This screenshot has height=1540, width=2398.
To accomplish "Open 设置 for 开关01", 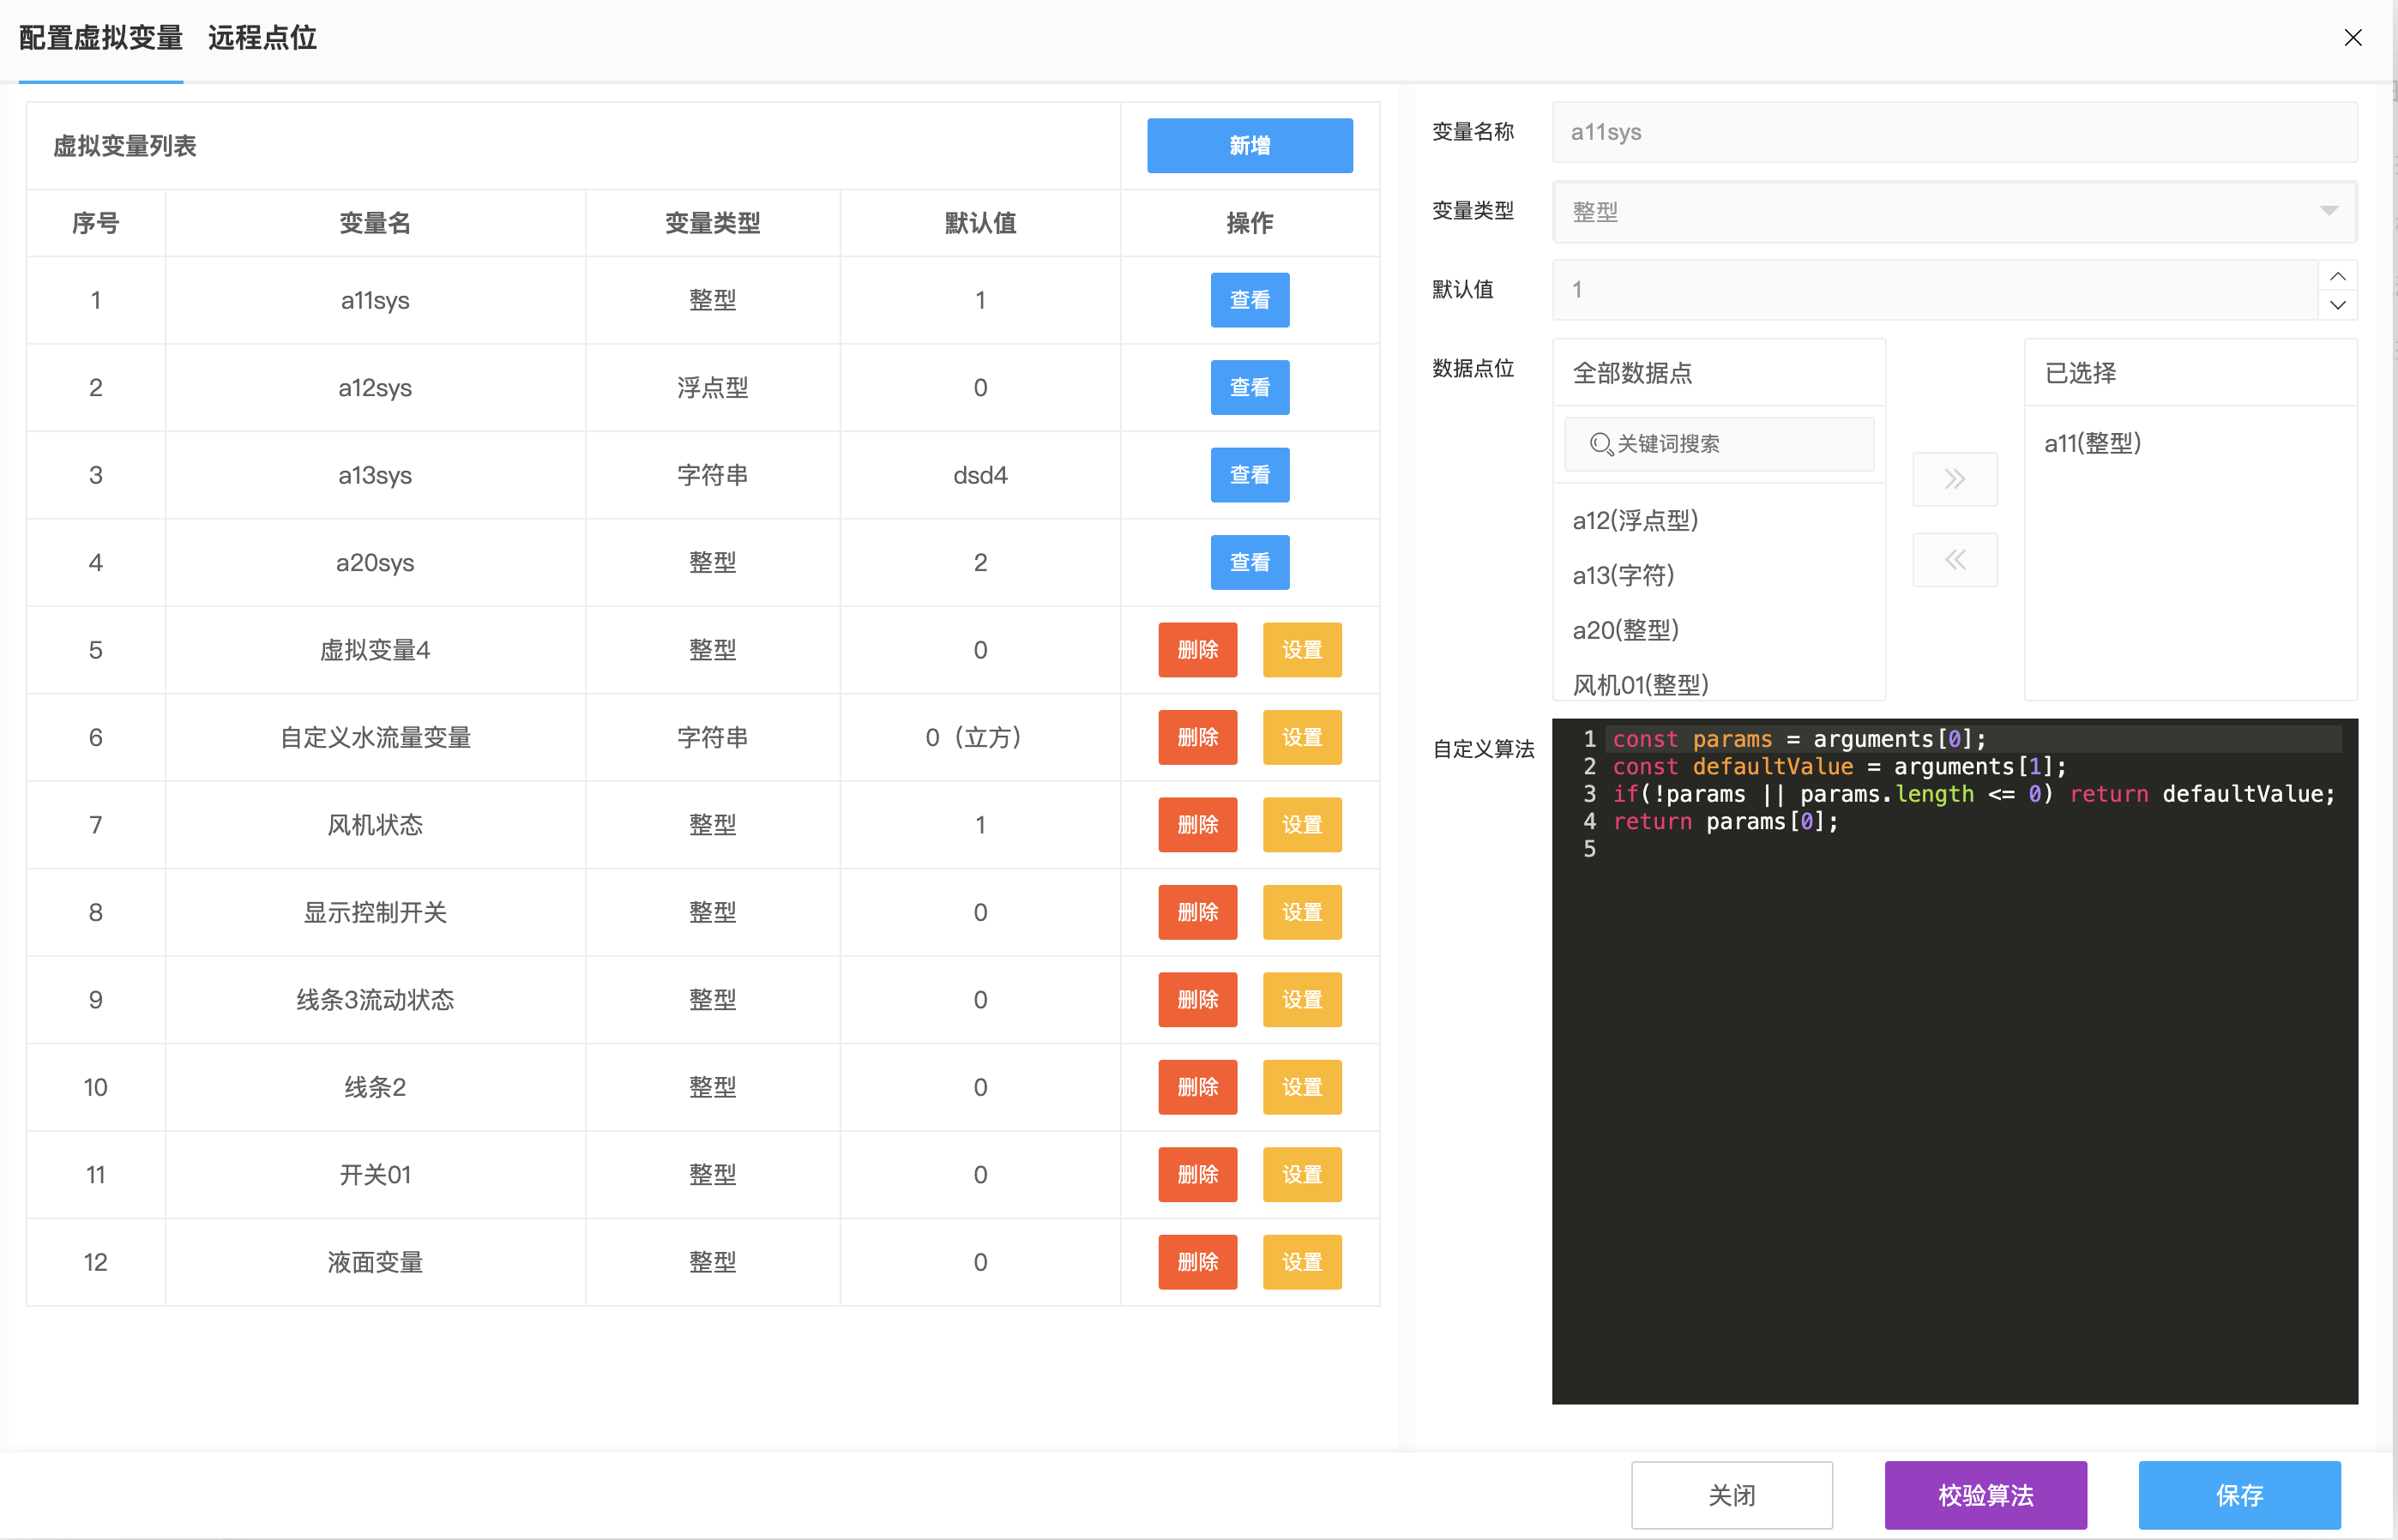I will click(1301, 1175).
